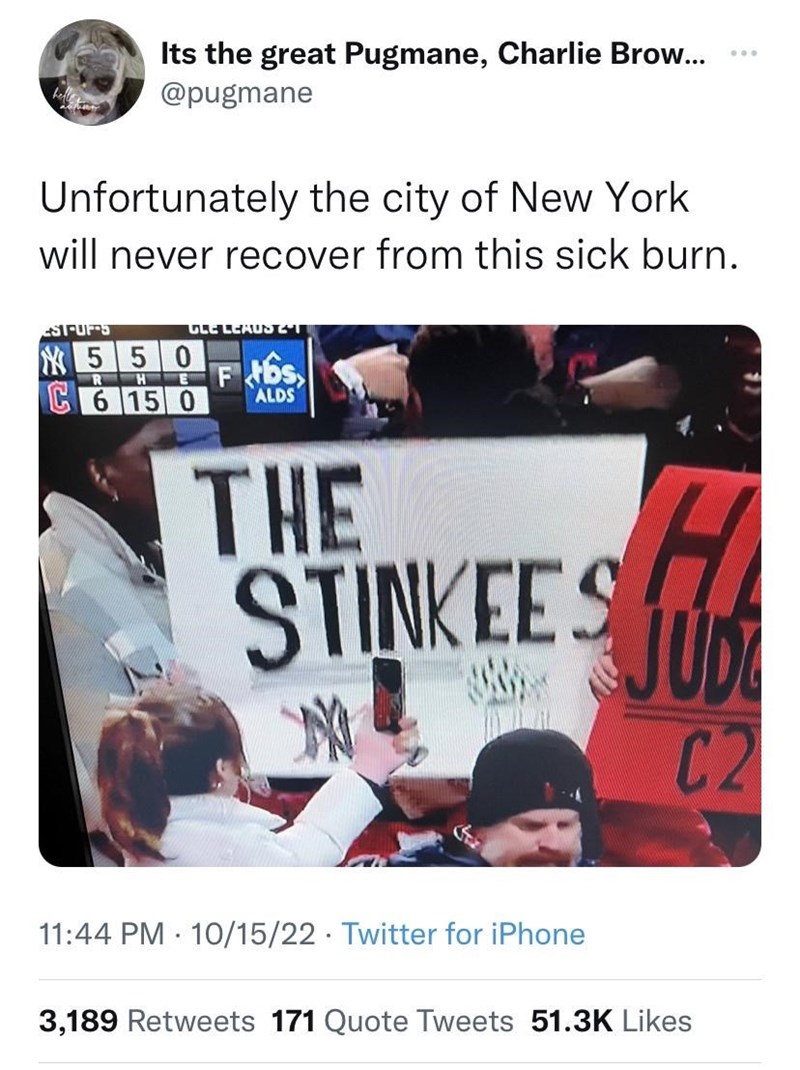Click the TBS ALDS logo in photo
800x1070 pixels.
[x=276, y=379]
